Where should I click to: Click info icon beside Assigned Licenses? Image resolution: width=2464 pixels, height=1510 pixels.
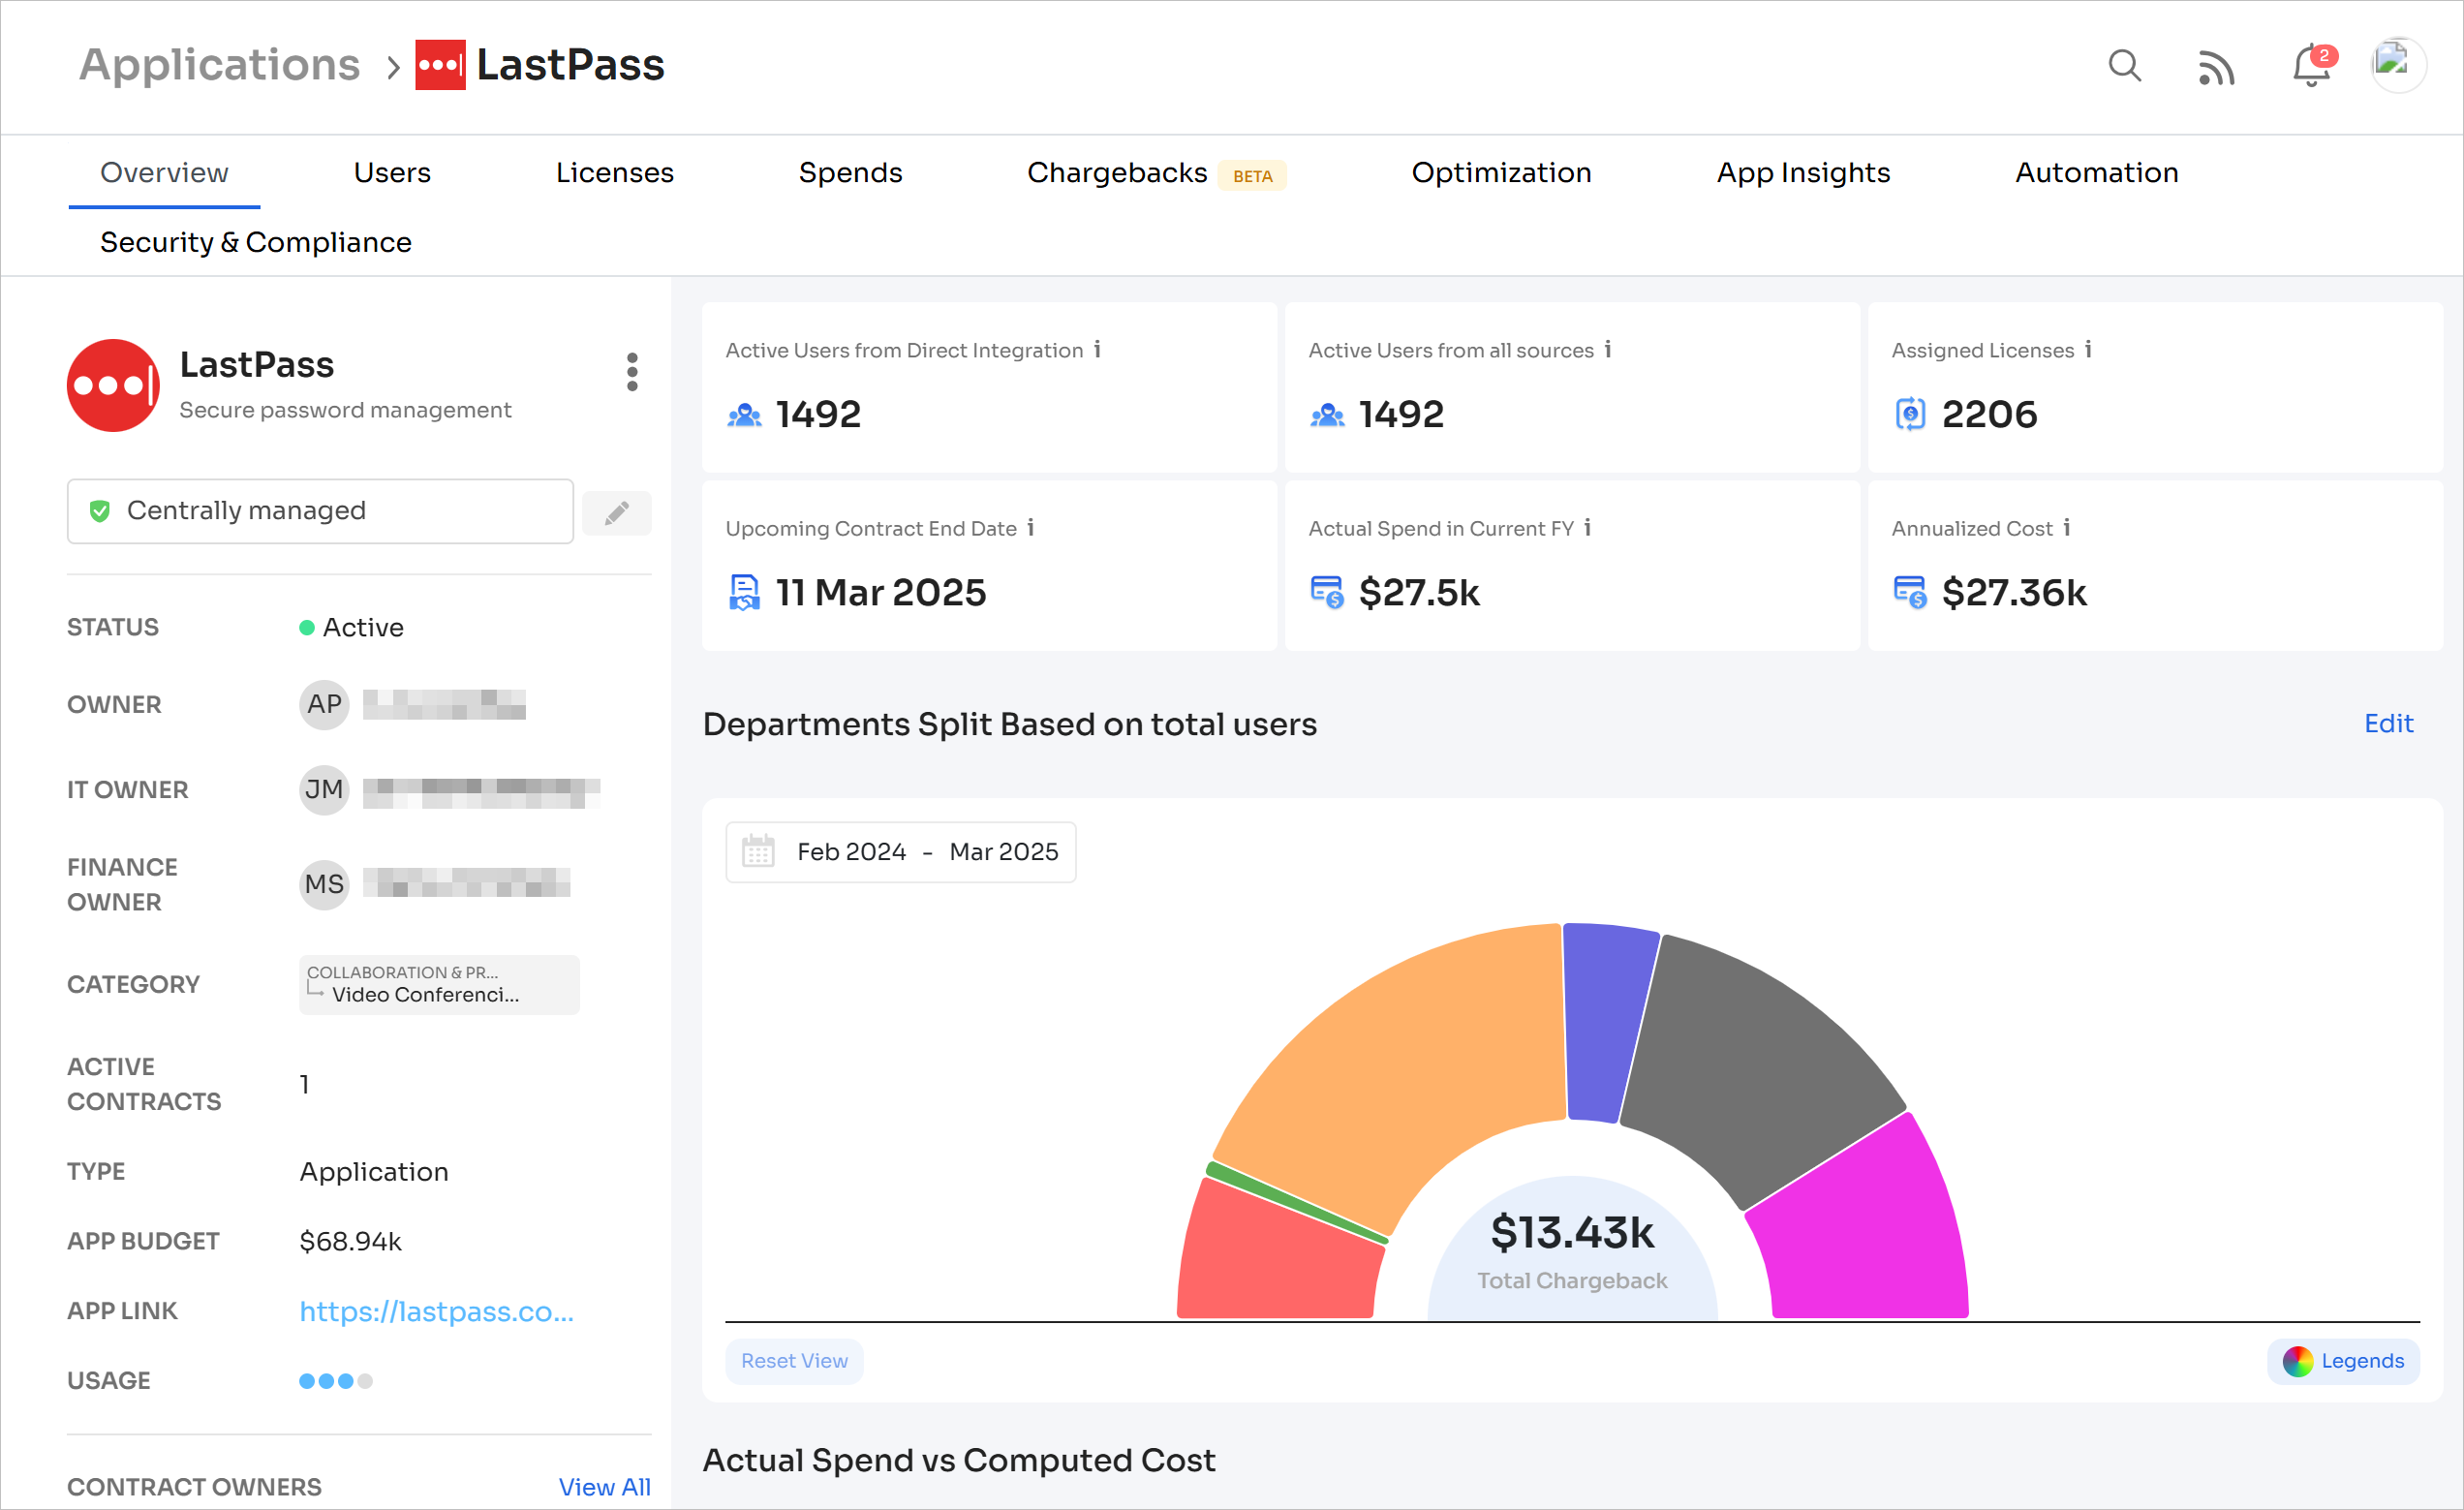(2088, 349)
